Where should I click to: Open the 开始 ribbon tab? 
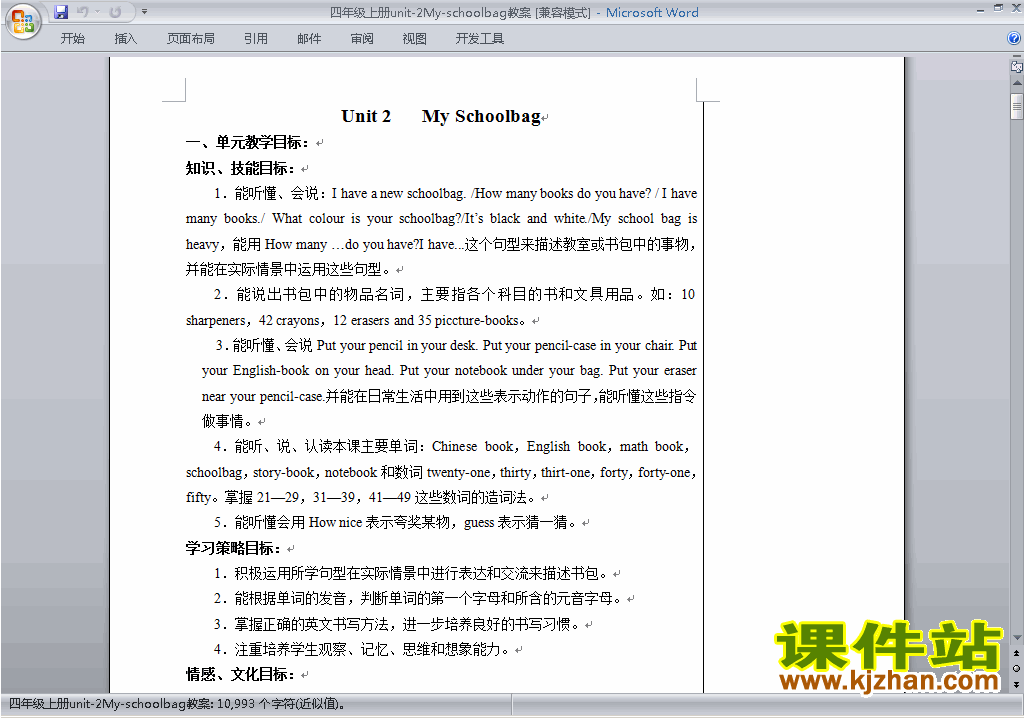[72, 39]
